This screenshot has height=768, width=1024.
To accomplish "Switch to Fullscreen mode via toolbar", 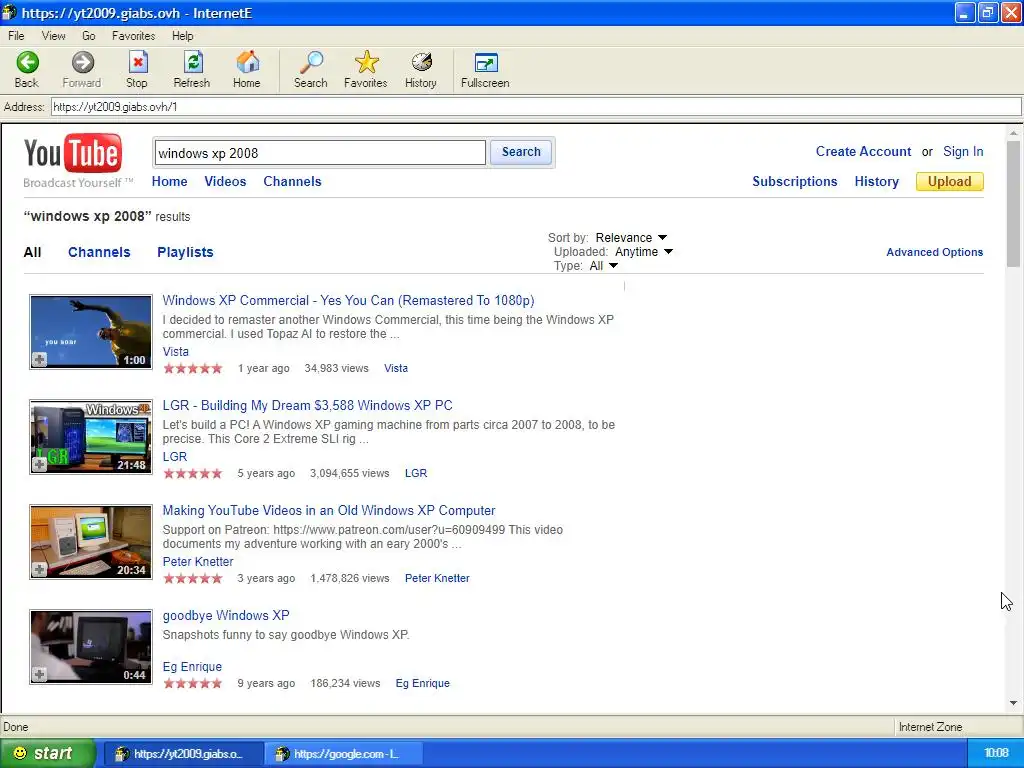I will [x=485, y=69].
